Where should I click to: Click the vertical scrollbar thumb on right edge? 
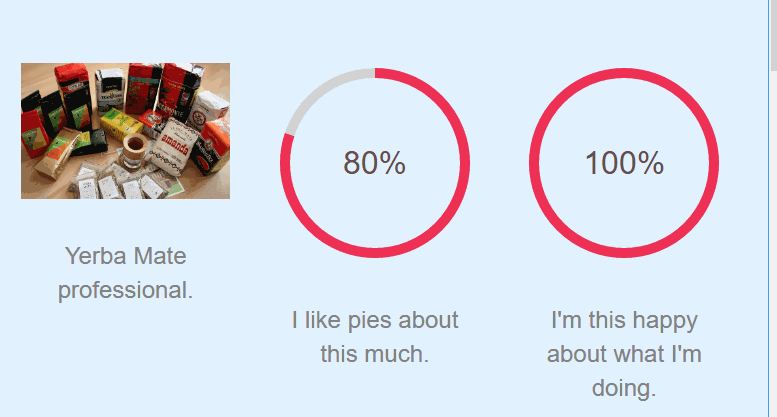coord(774,35)
